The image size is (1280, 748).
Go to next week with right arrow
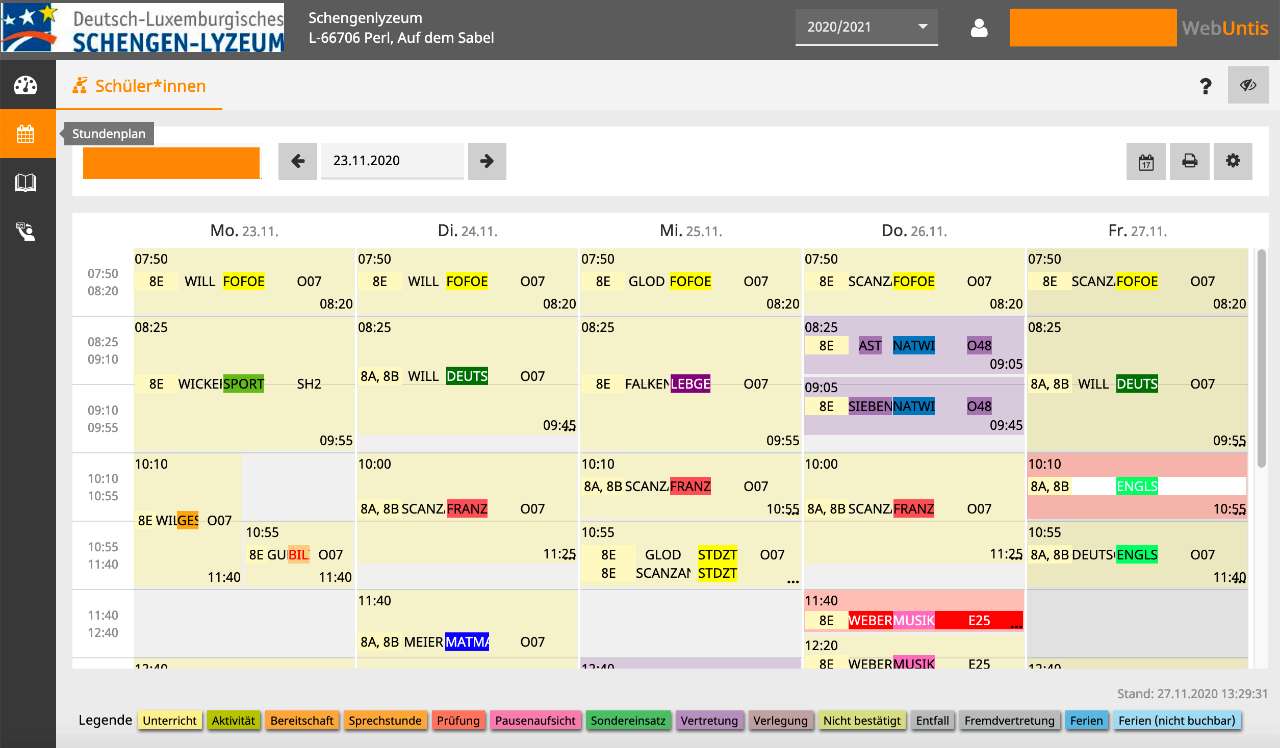pyautogui.click(x=487, y=161)
